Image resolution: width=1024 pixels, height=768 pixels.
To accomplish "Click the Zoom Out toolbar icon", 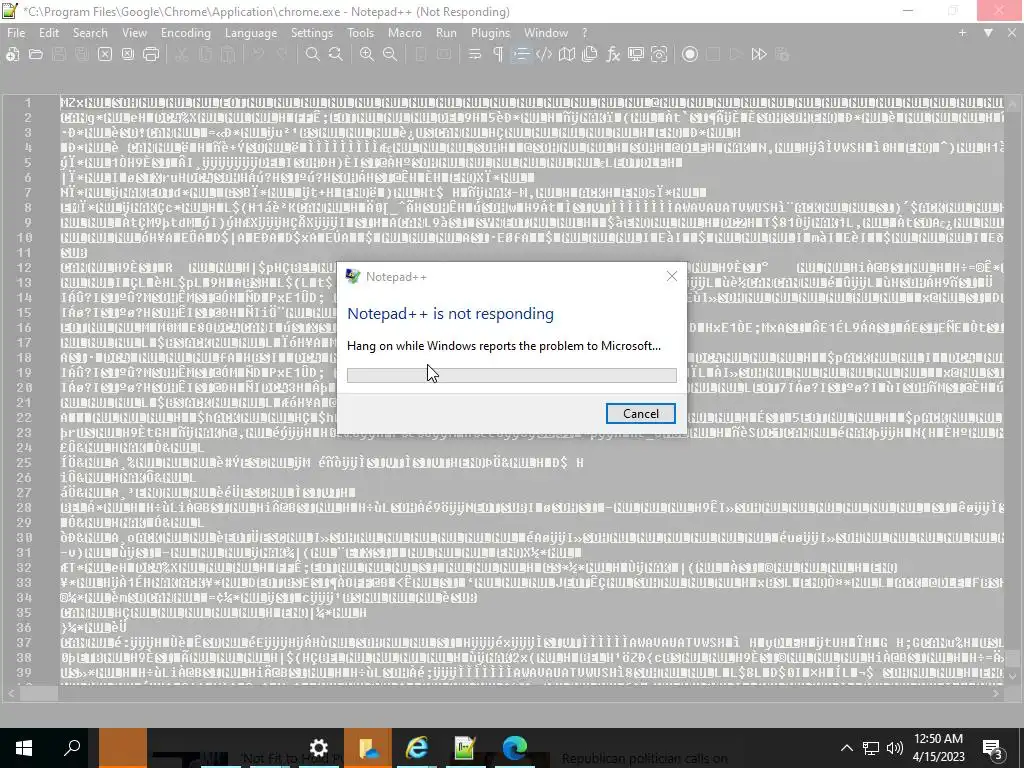I will [390, 55].
